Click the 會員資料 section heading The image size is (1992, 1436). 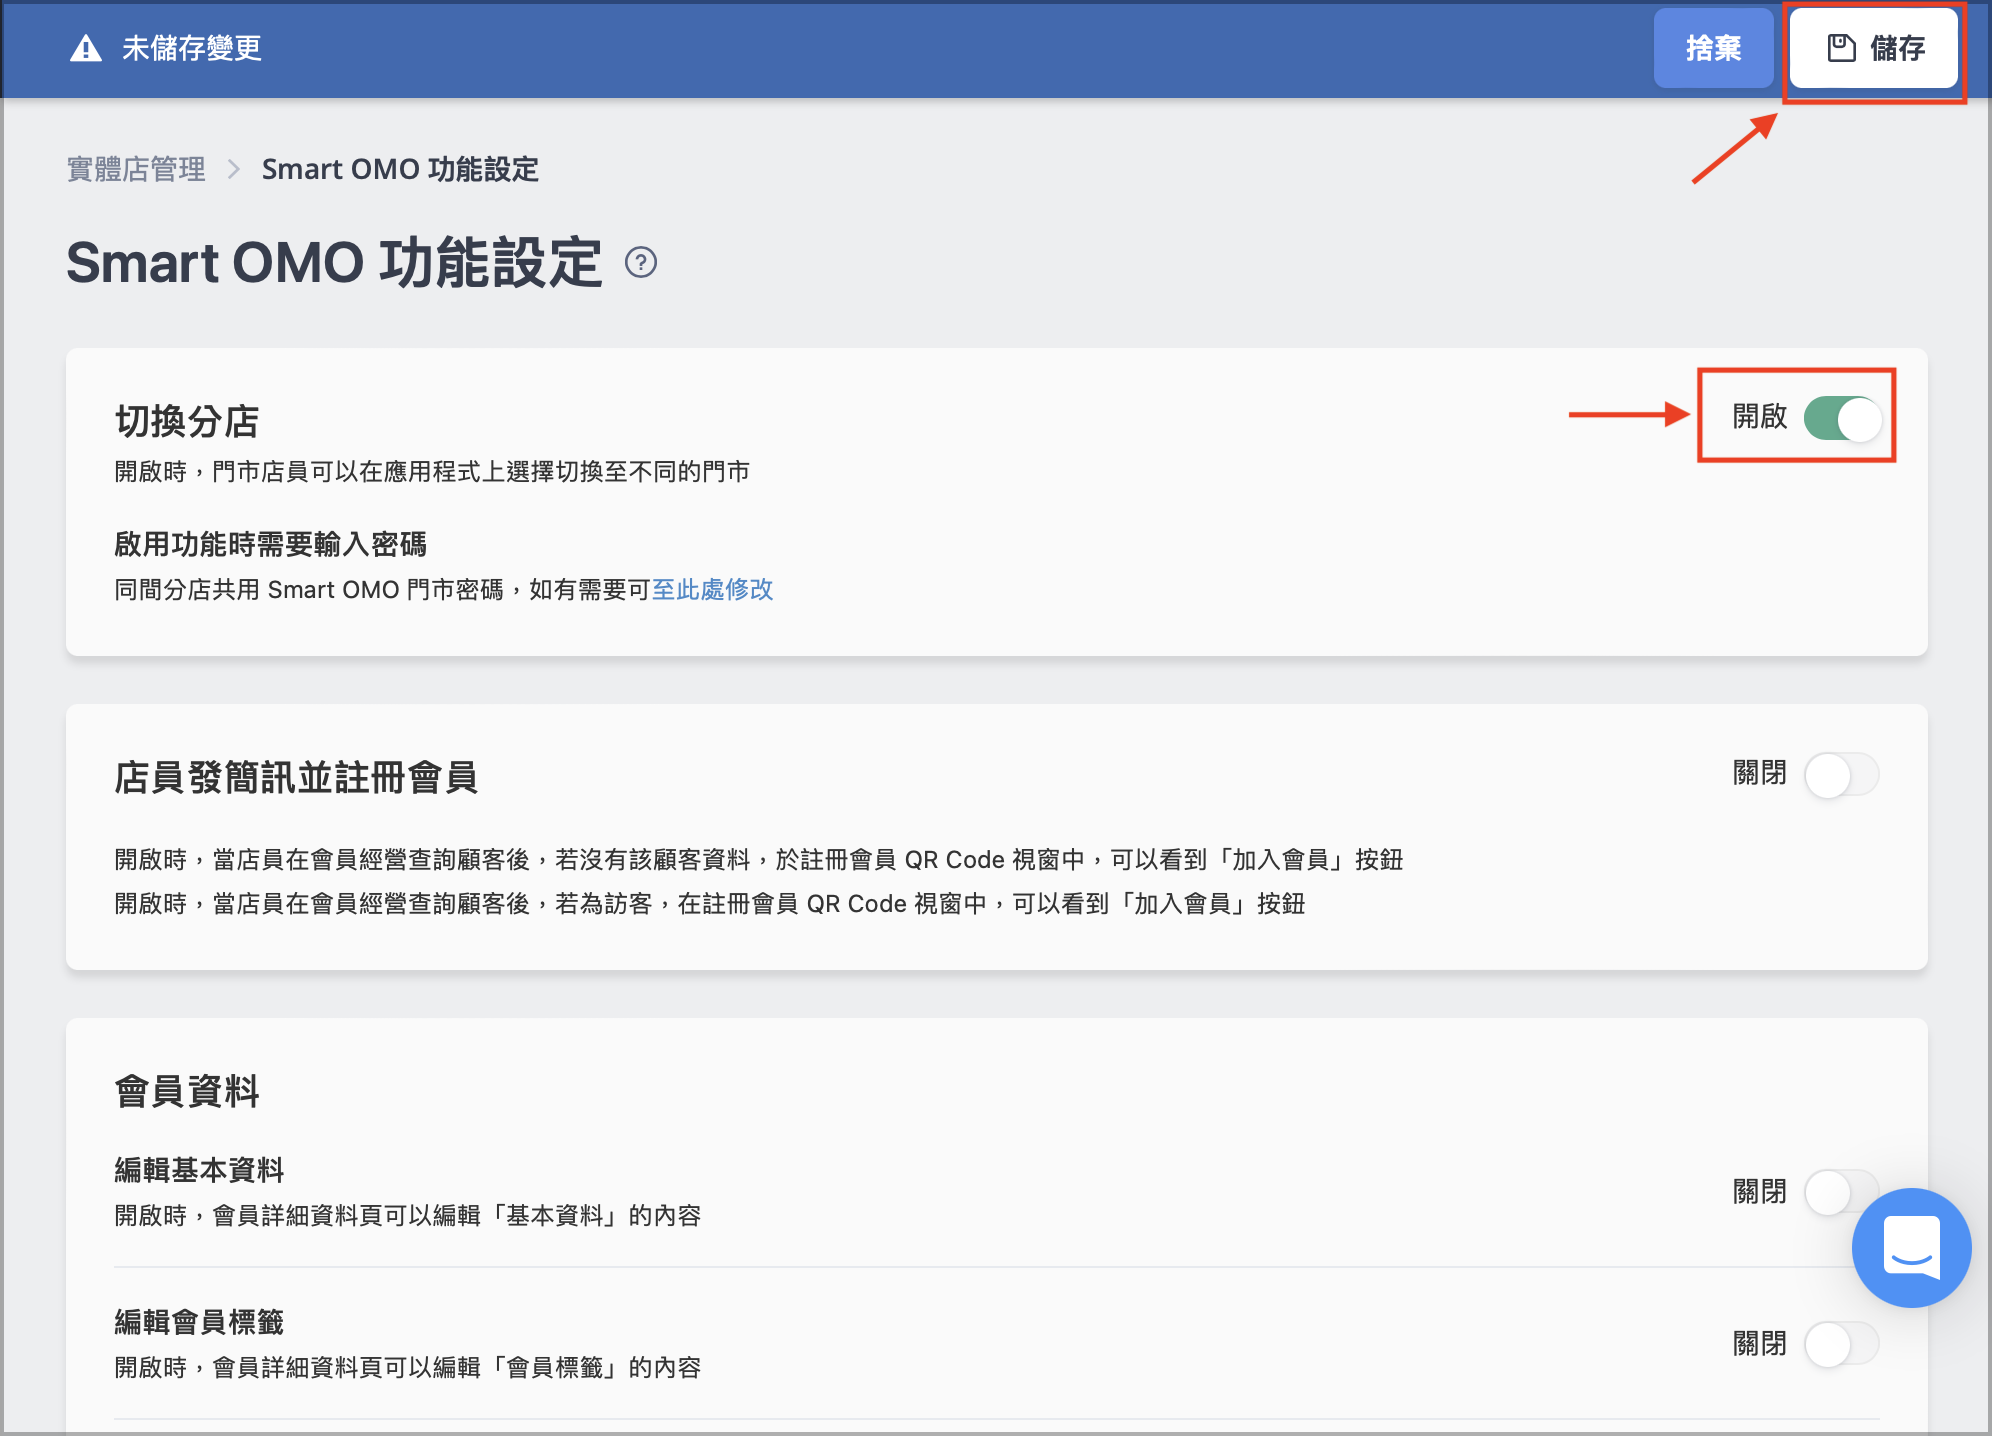(x=187, y=1091)
